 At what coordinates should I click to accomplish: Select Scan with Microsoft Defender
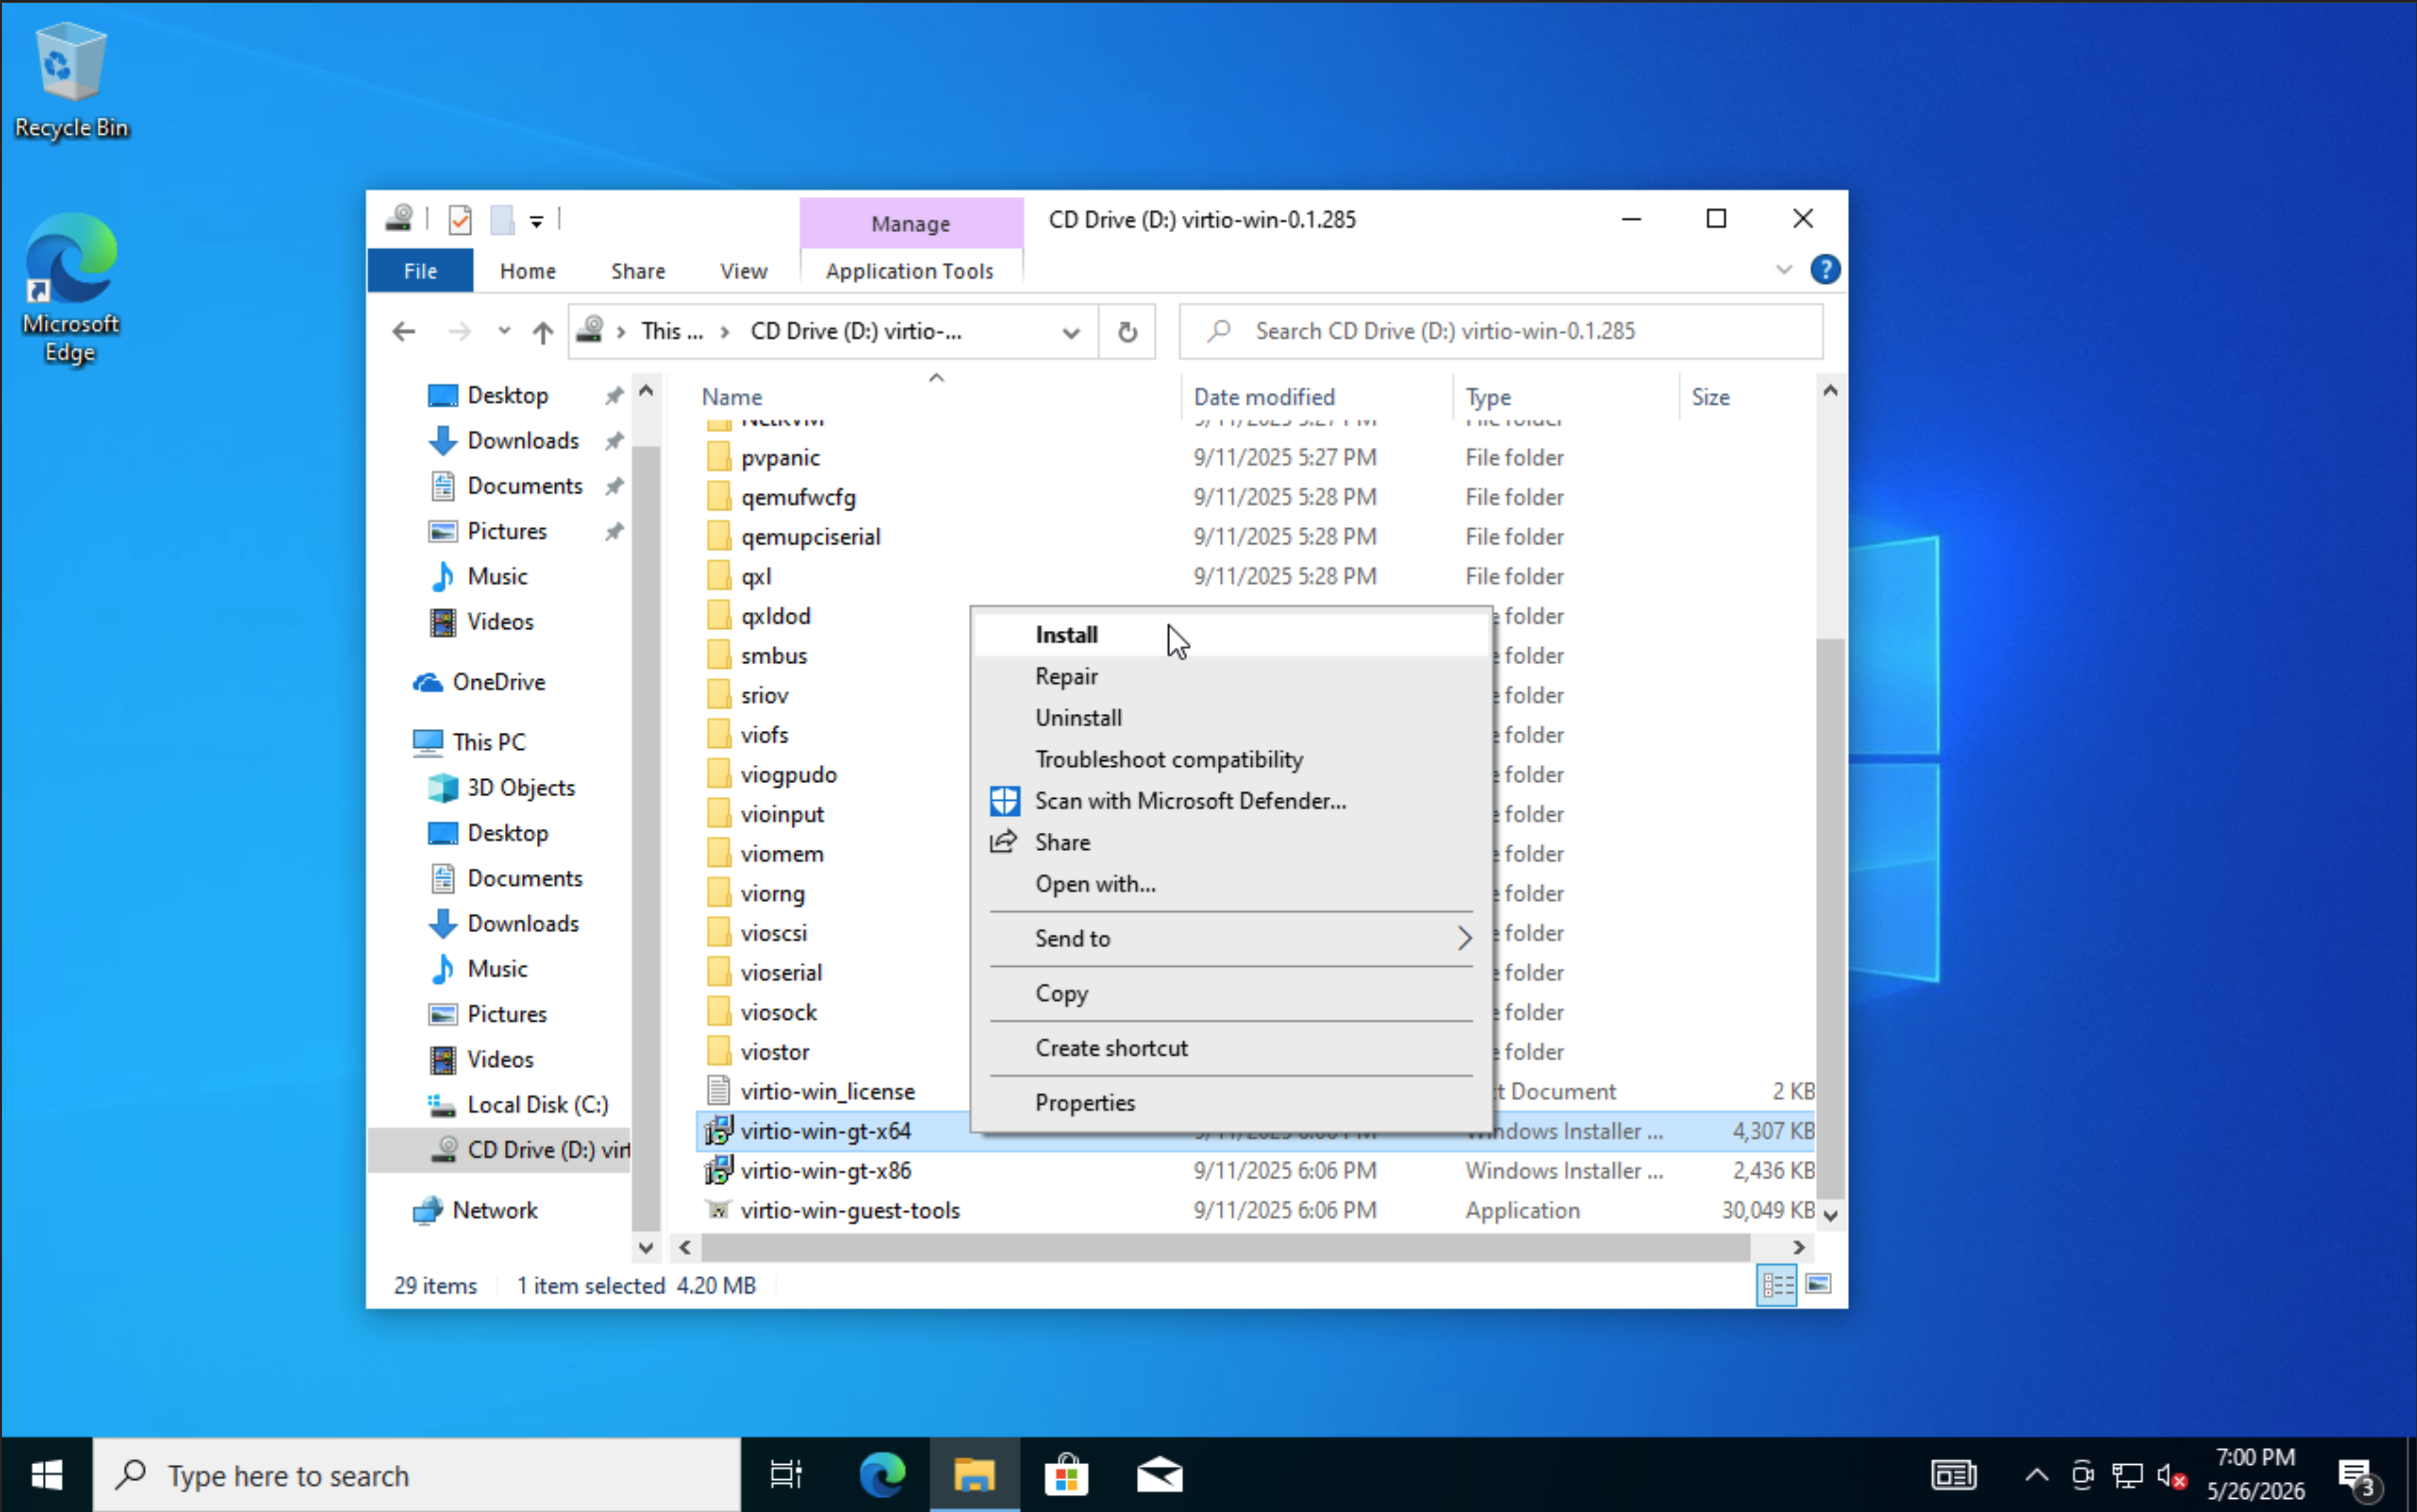1232,801
